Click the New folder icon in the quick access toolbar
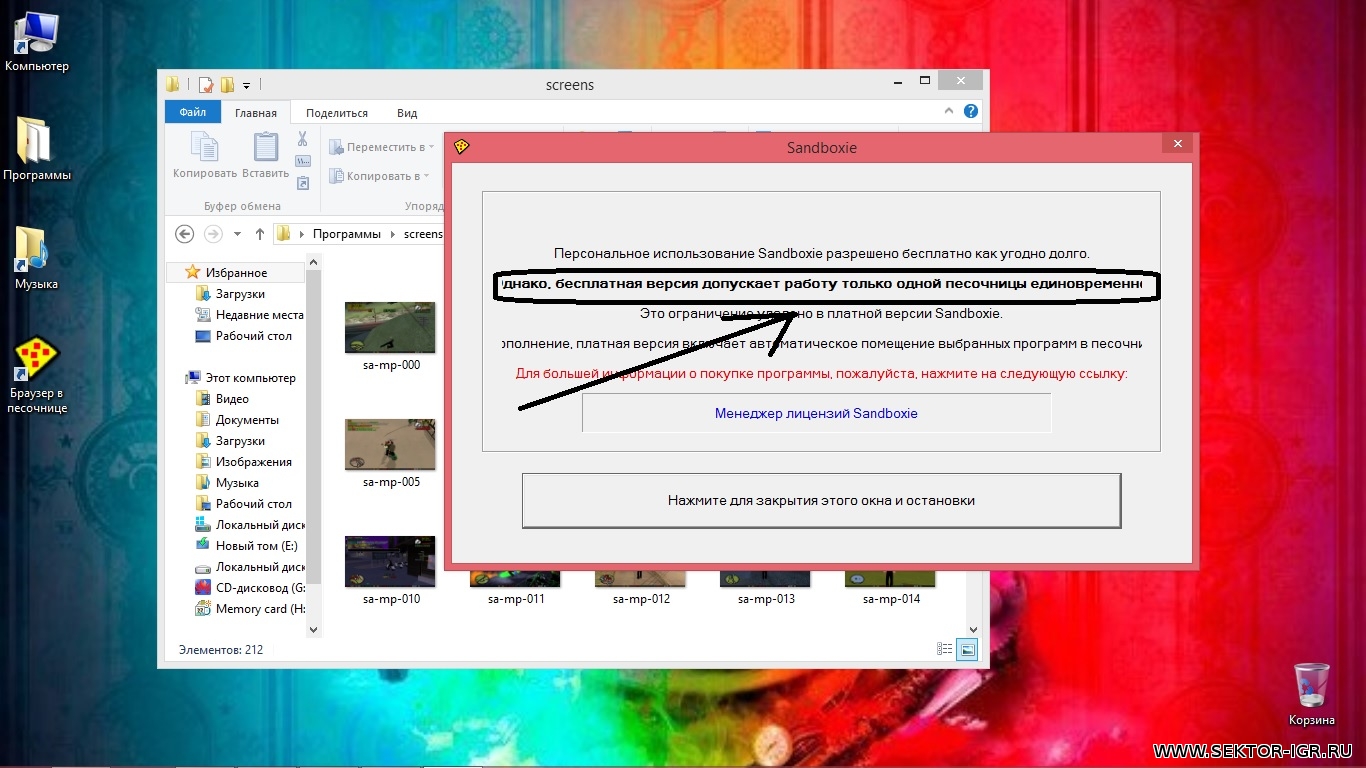The height and width of the screenshot is (768, 1366). pyautogui.click(x=227, y=85)
